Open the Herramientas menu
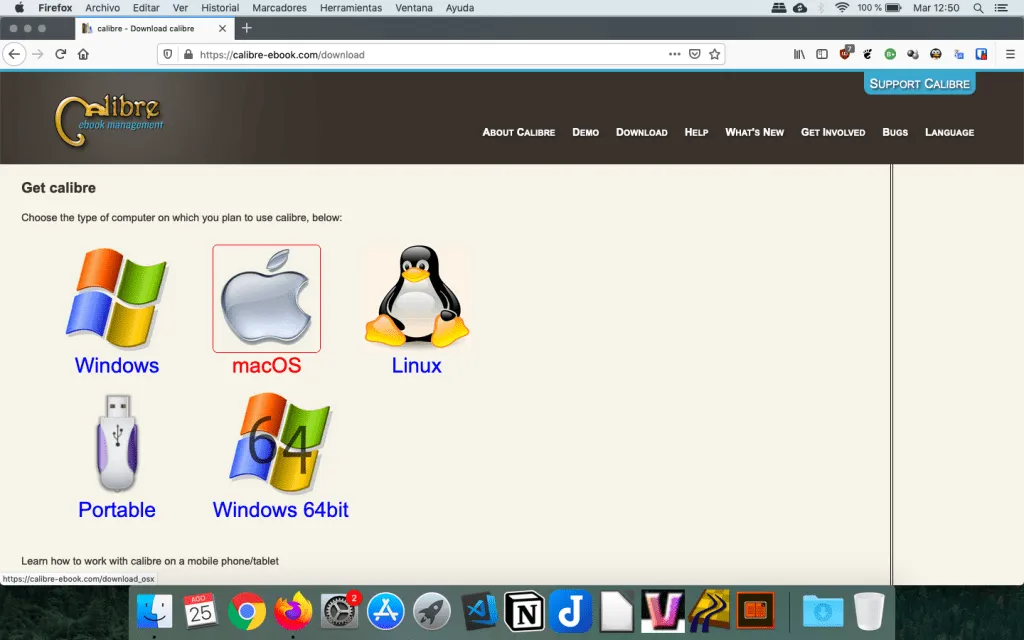 (x=351, y=8)
